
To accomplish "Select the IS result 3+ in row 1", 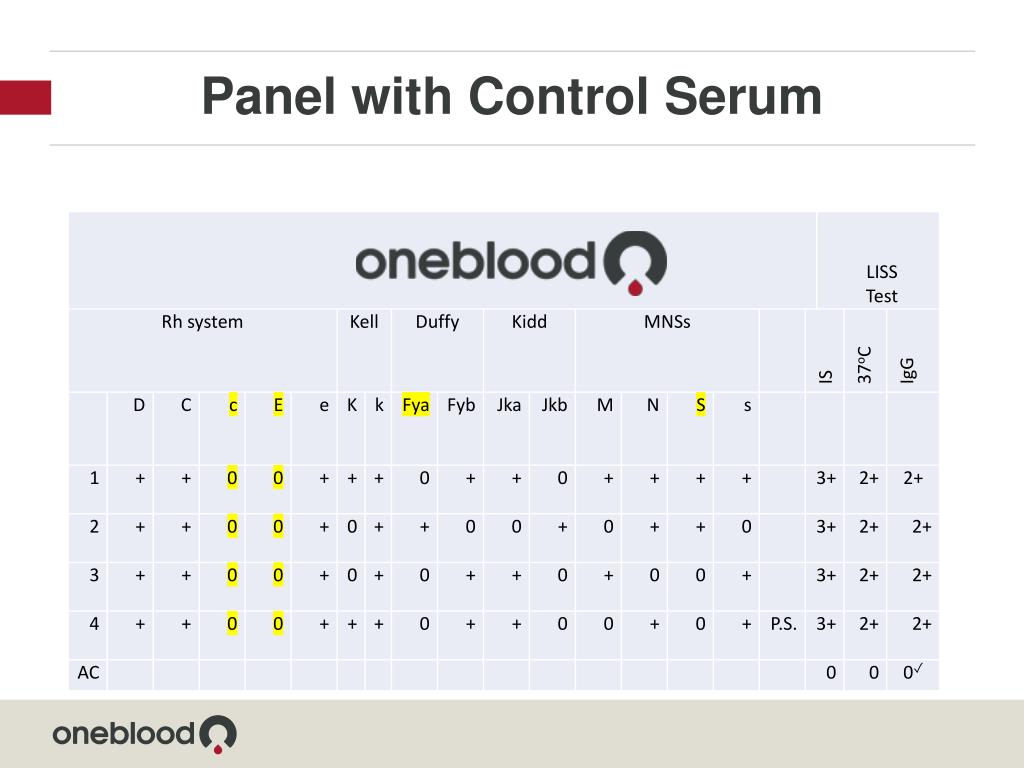I will 826,478.
